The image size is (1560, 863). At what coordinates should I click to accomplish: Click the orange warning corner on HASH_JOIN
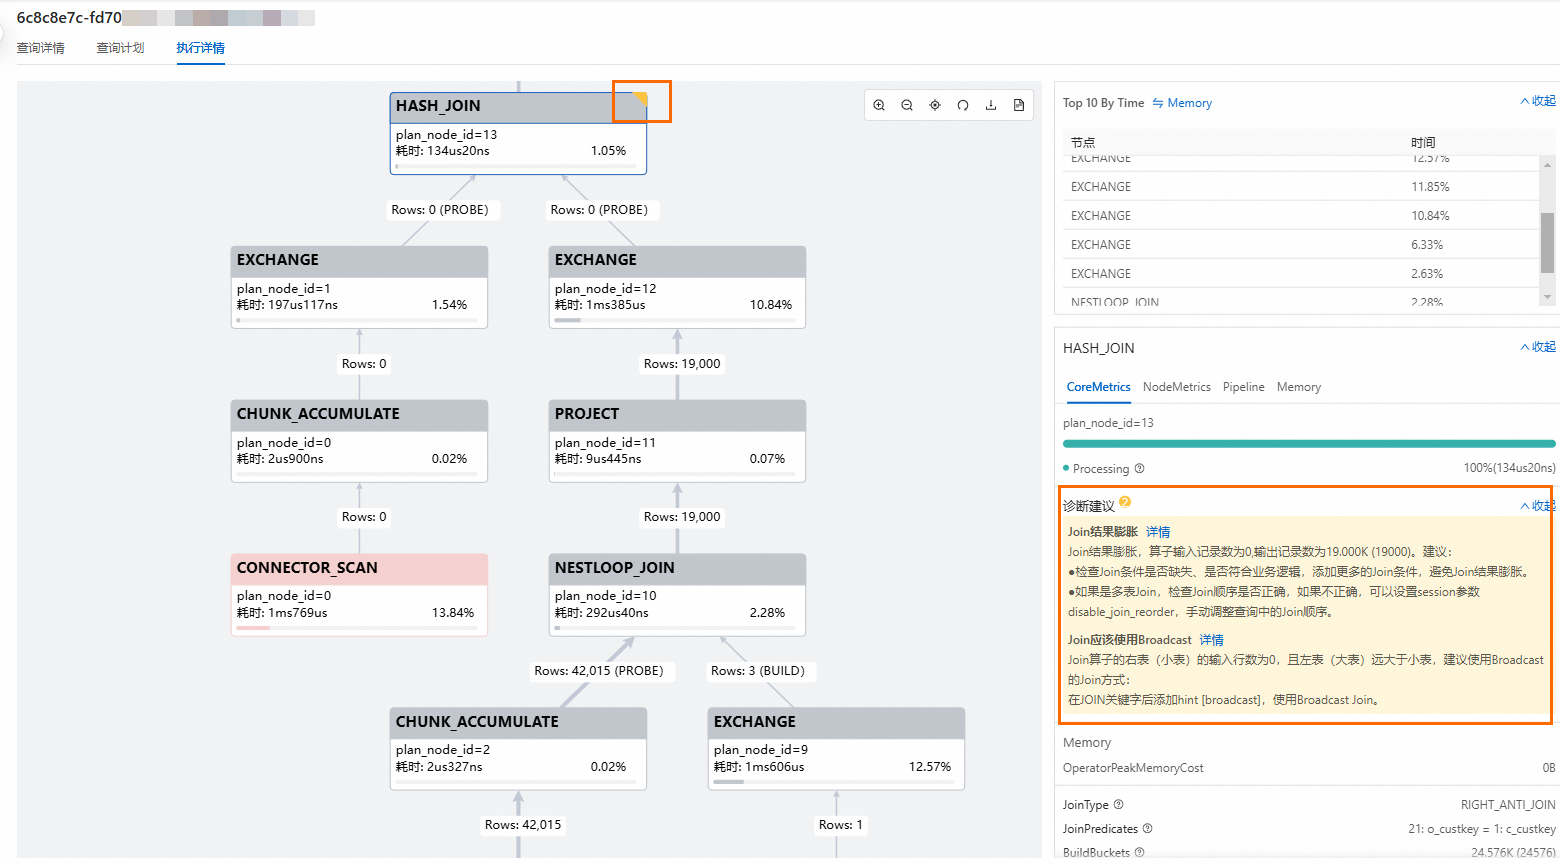pos(640,99)
